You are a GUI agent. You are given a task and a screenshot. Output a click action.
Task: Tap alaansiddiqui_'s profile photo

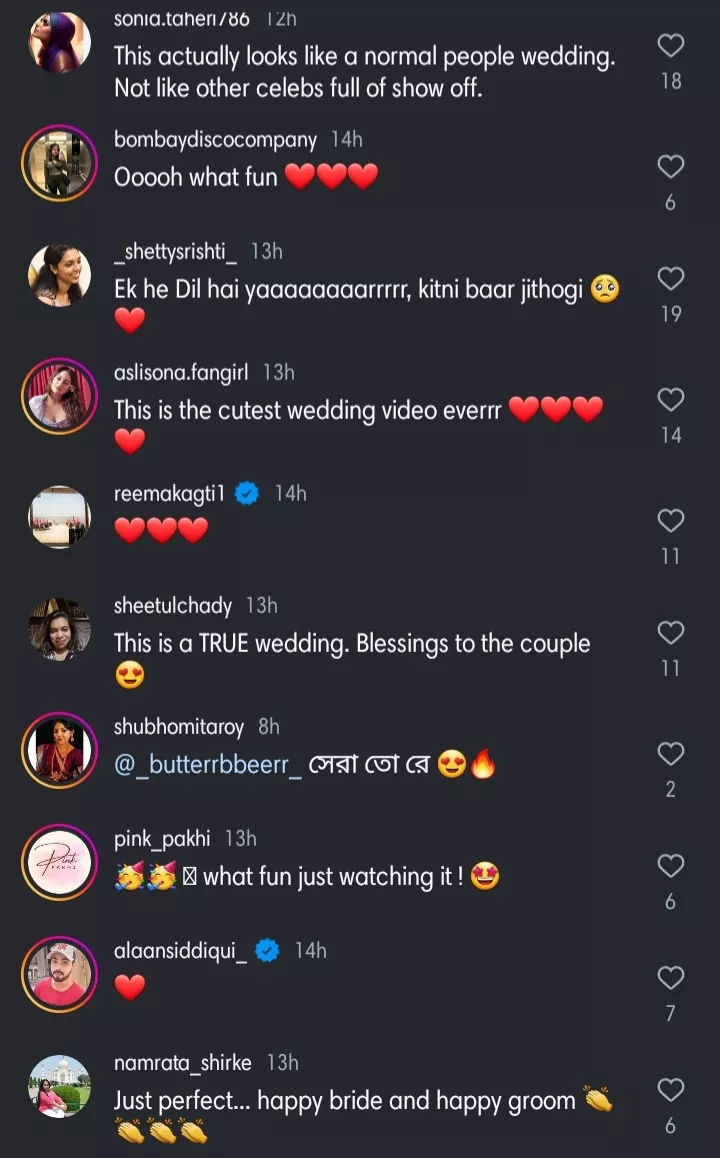[x=60, y=975]
